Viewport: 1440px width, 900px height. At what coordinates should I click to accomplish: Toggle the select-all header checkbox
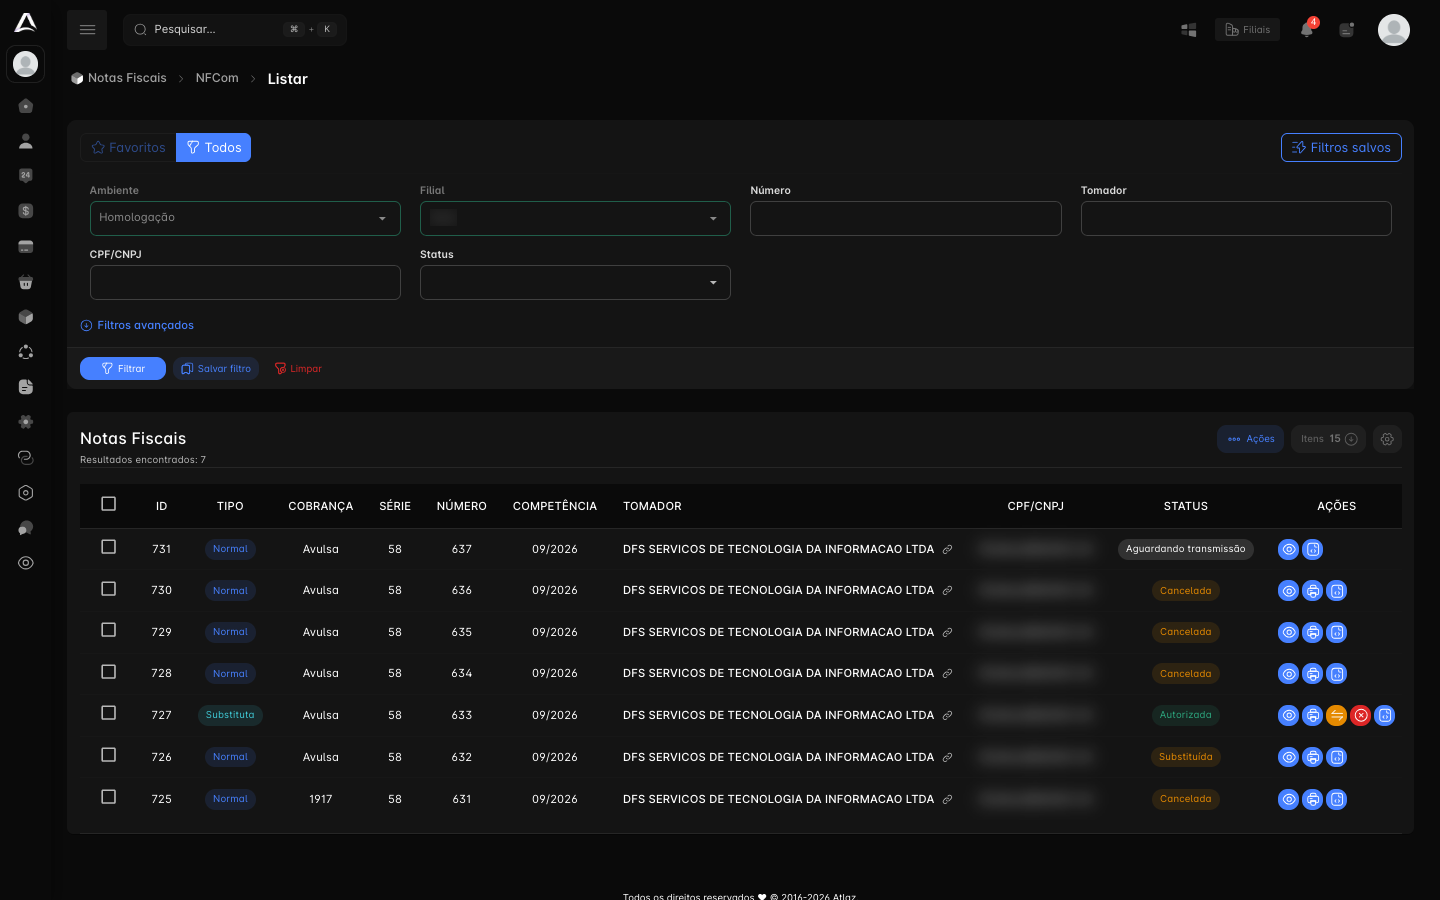tap(109, 504)
